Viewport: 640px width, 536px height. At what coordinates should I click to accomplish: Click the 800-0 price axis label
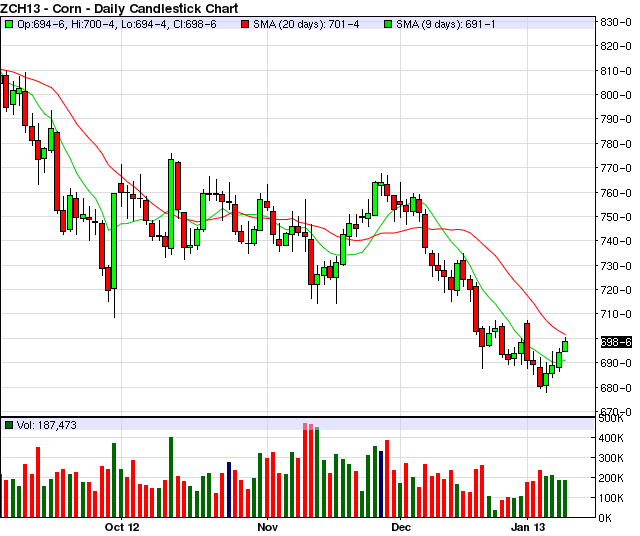tap(616, 95)
